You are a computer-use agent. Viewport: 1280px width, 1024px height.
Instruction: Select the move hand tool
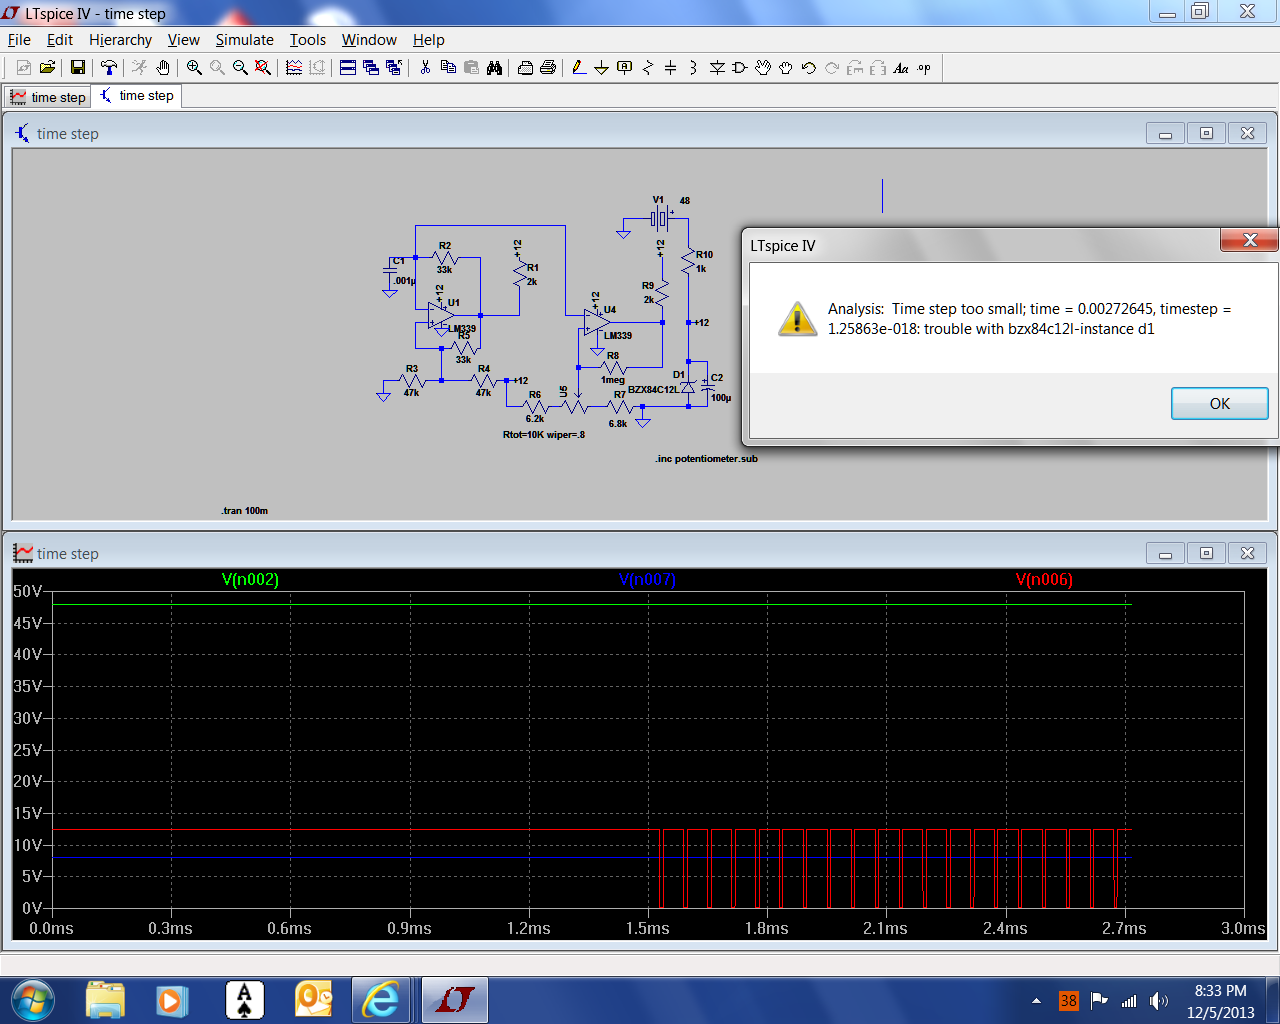click(x=763, y=68)
